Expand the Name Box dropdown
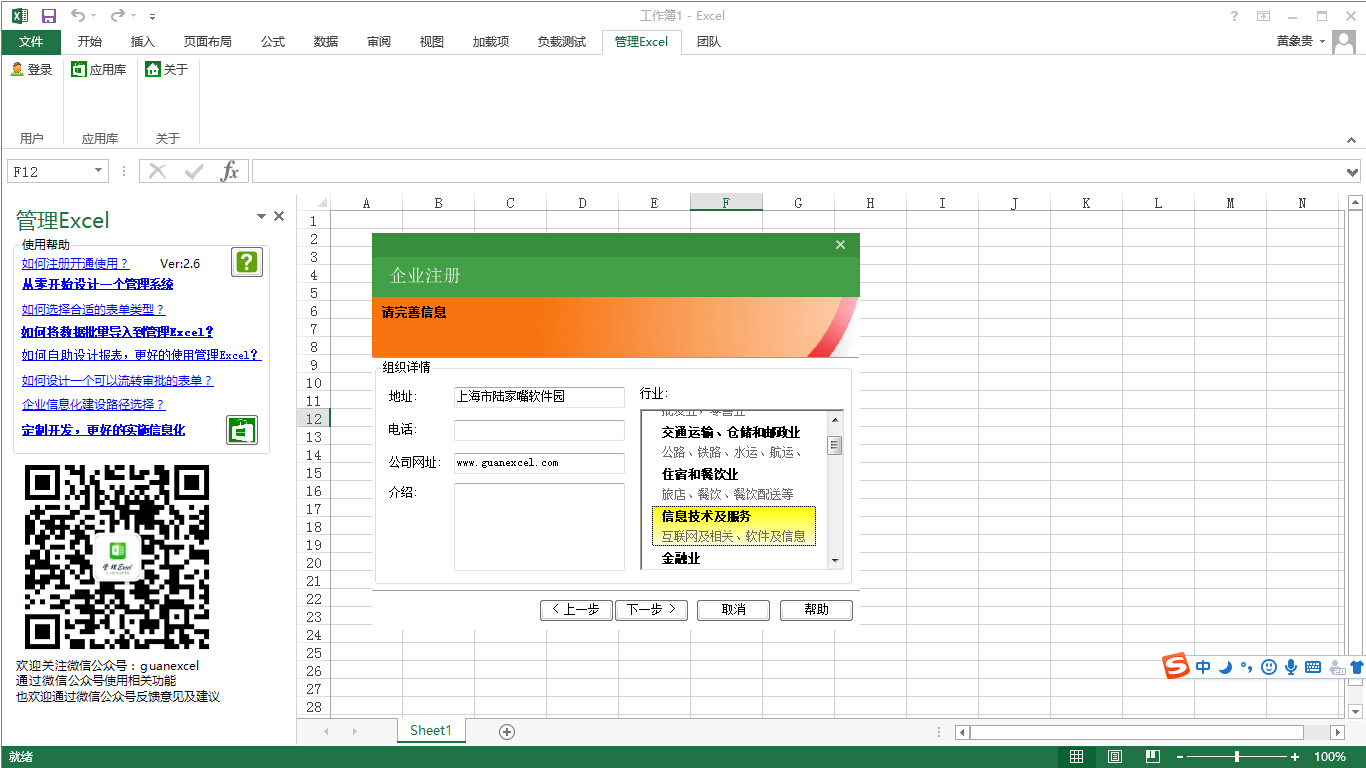This screenshot has width=1366, height=768. coord(98,171)
